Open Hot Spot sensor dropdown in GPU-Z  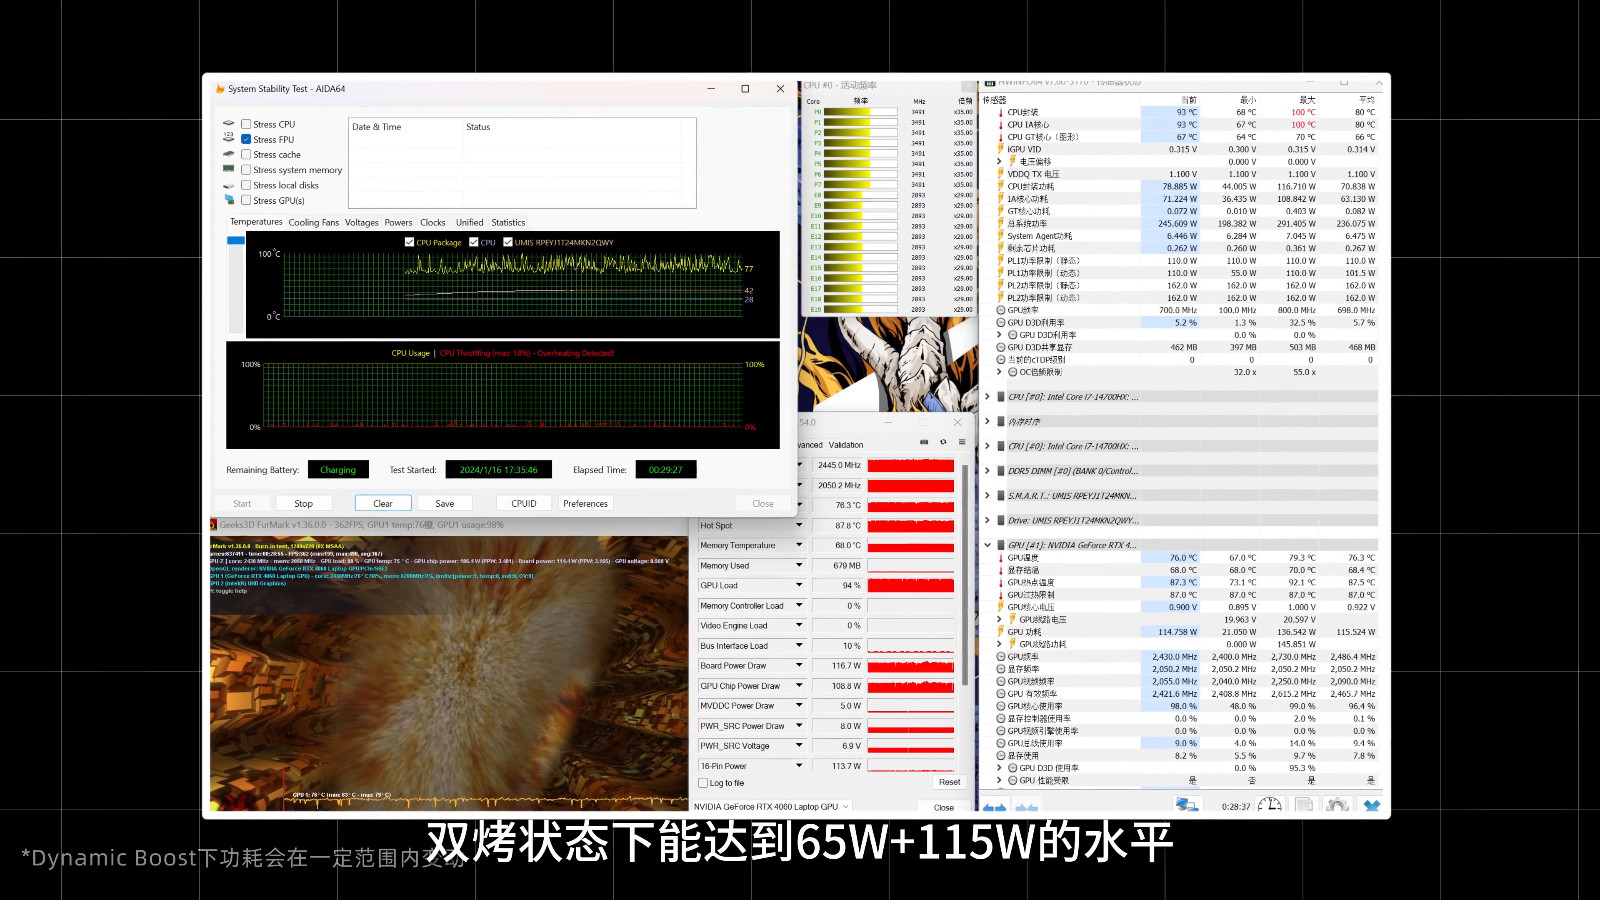click(799, 525)
